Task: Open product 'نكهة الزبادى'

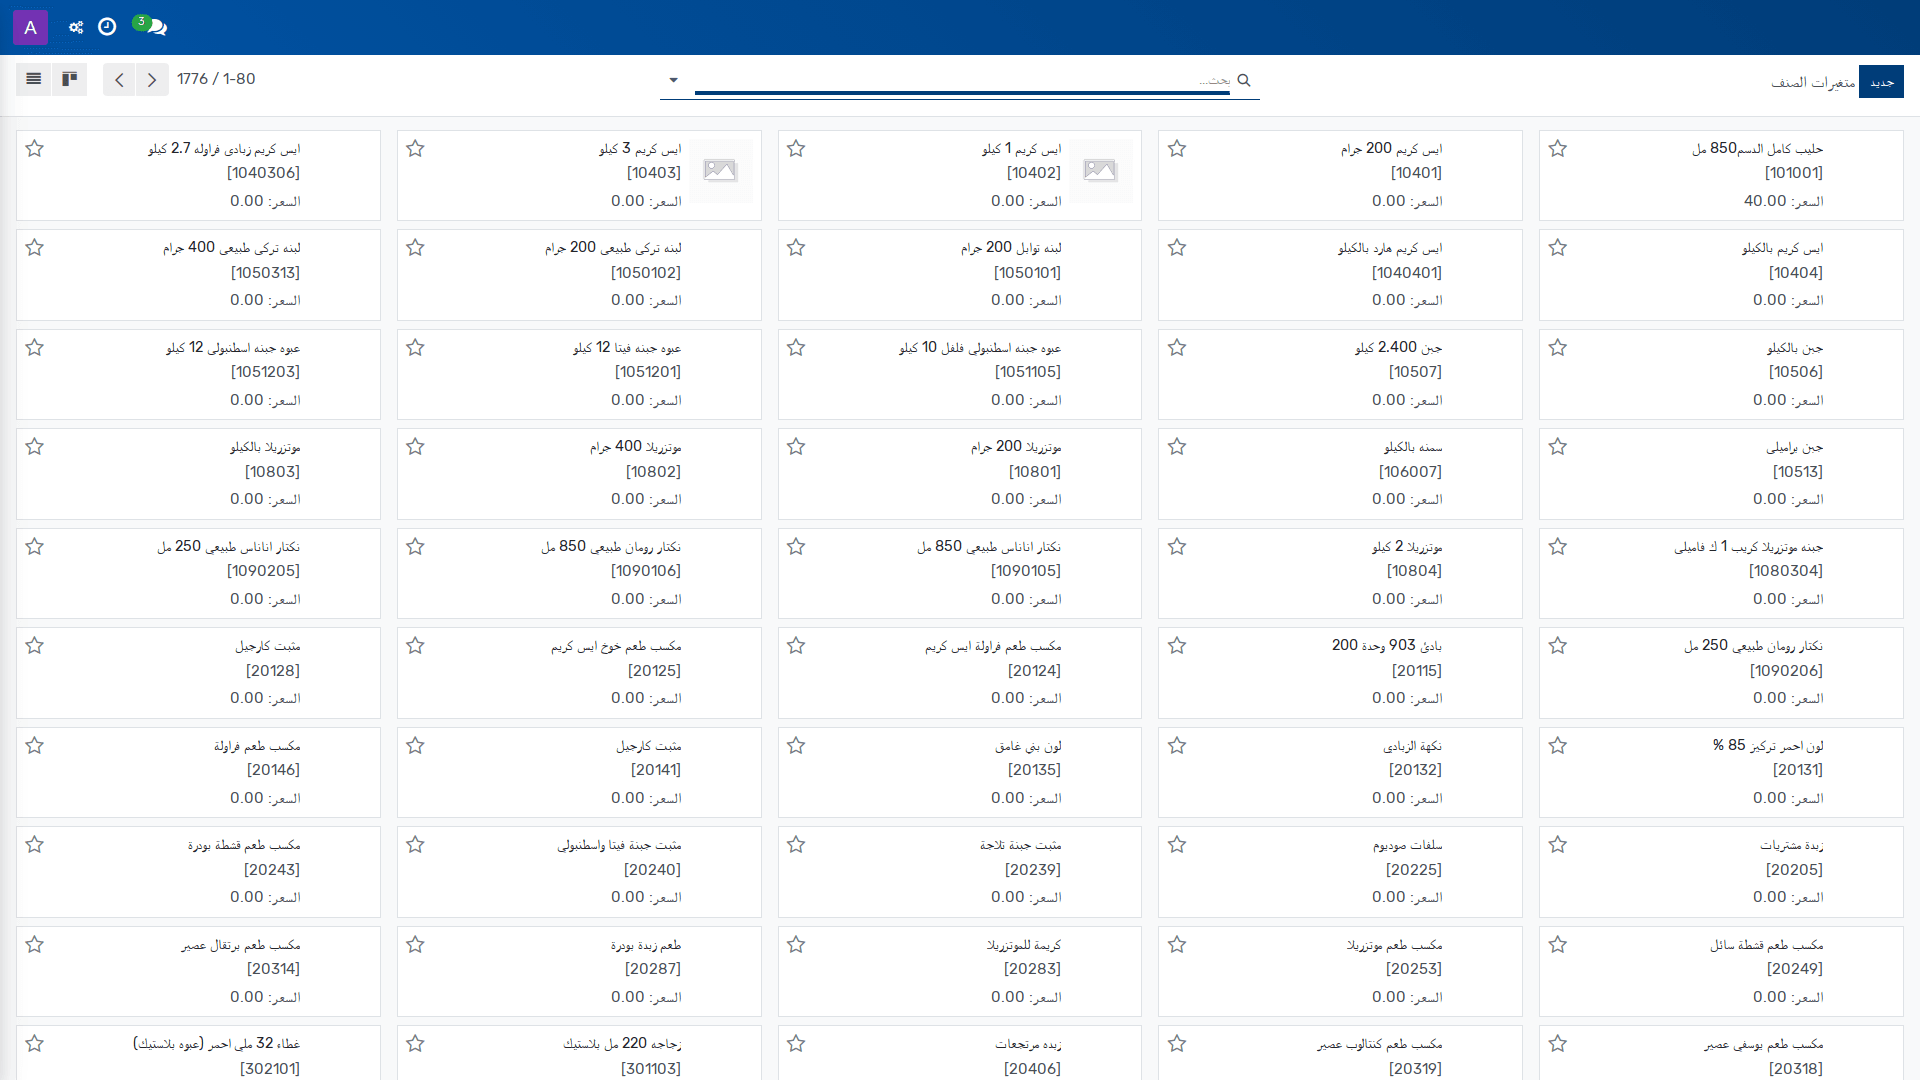Action: click(1412, 746)
